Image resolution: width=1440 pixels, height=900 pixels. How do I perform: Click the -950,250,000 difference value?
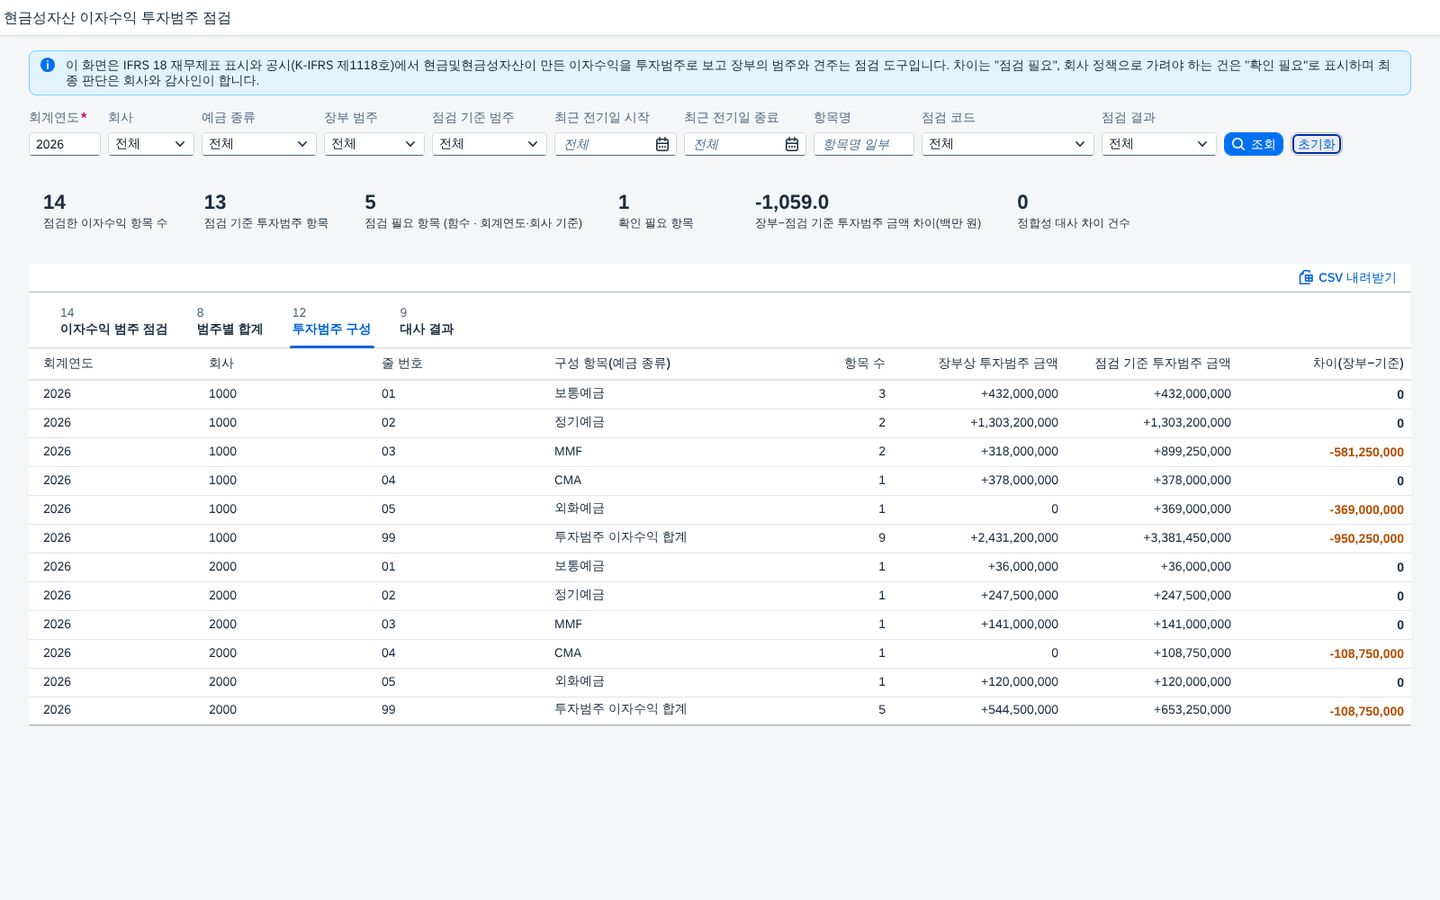click(x=1366, y=539)
